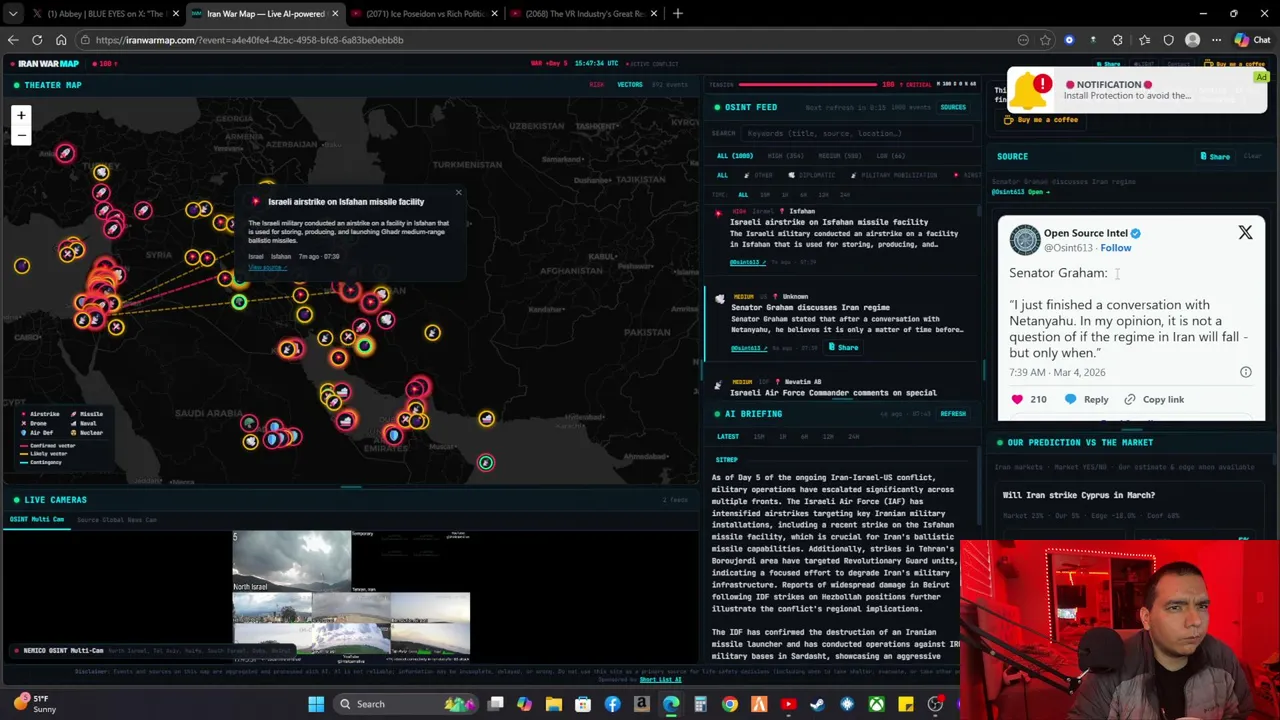Set feed time filter to 24H
The height and width of the screenshot is (720, 1280).
(845, 195)
